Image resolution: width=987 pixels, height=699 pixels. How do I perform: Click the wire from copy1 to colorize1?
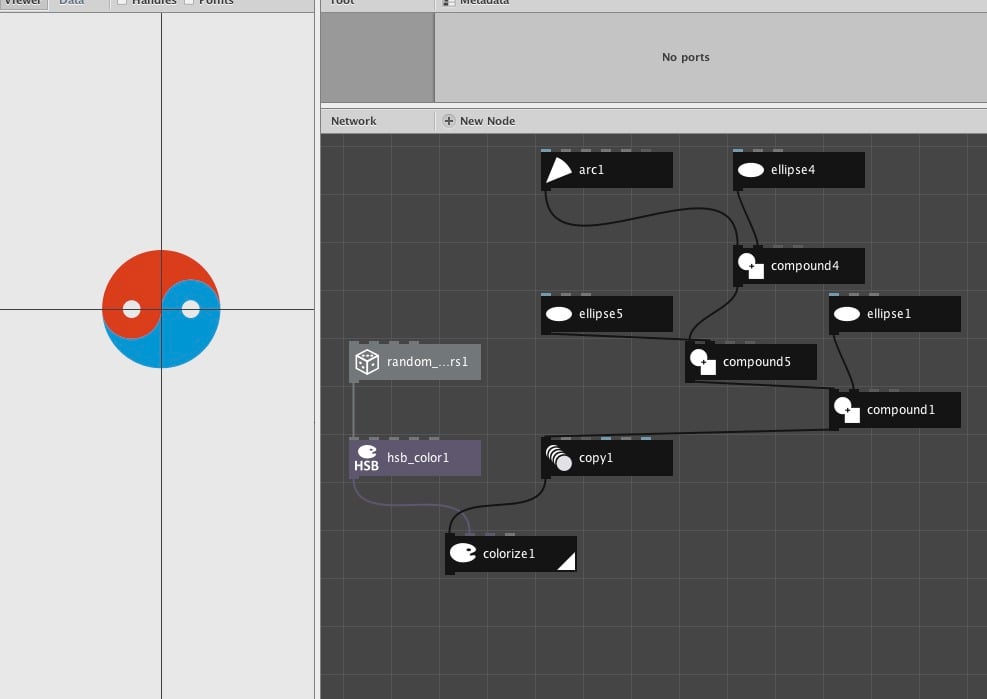click(x=500, y=503)
